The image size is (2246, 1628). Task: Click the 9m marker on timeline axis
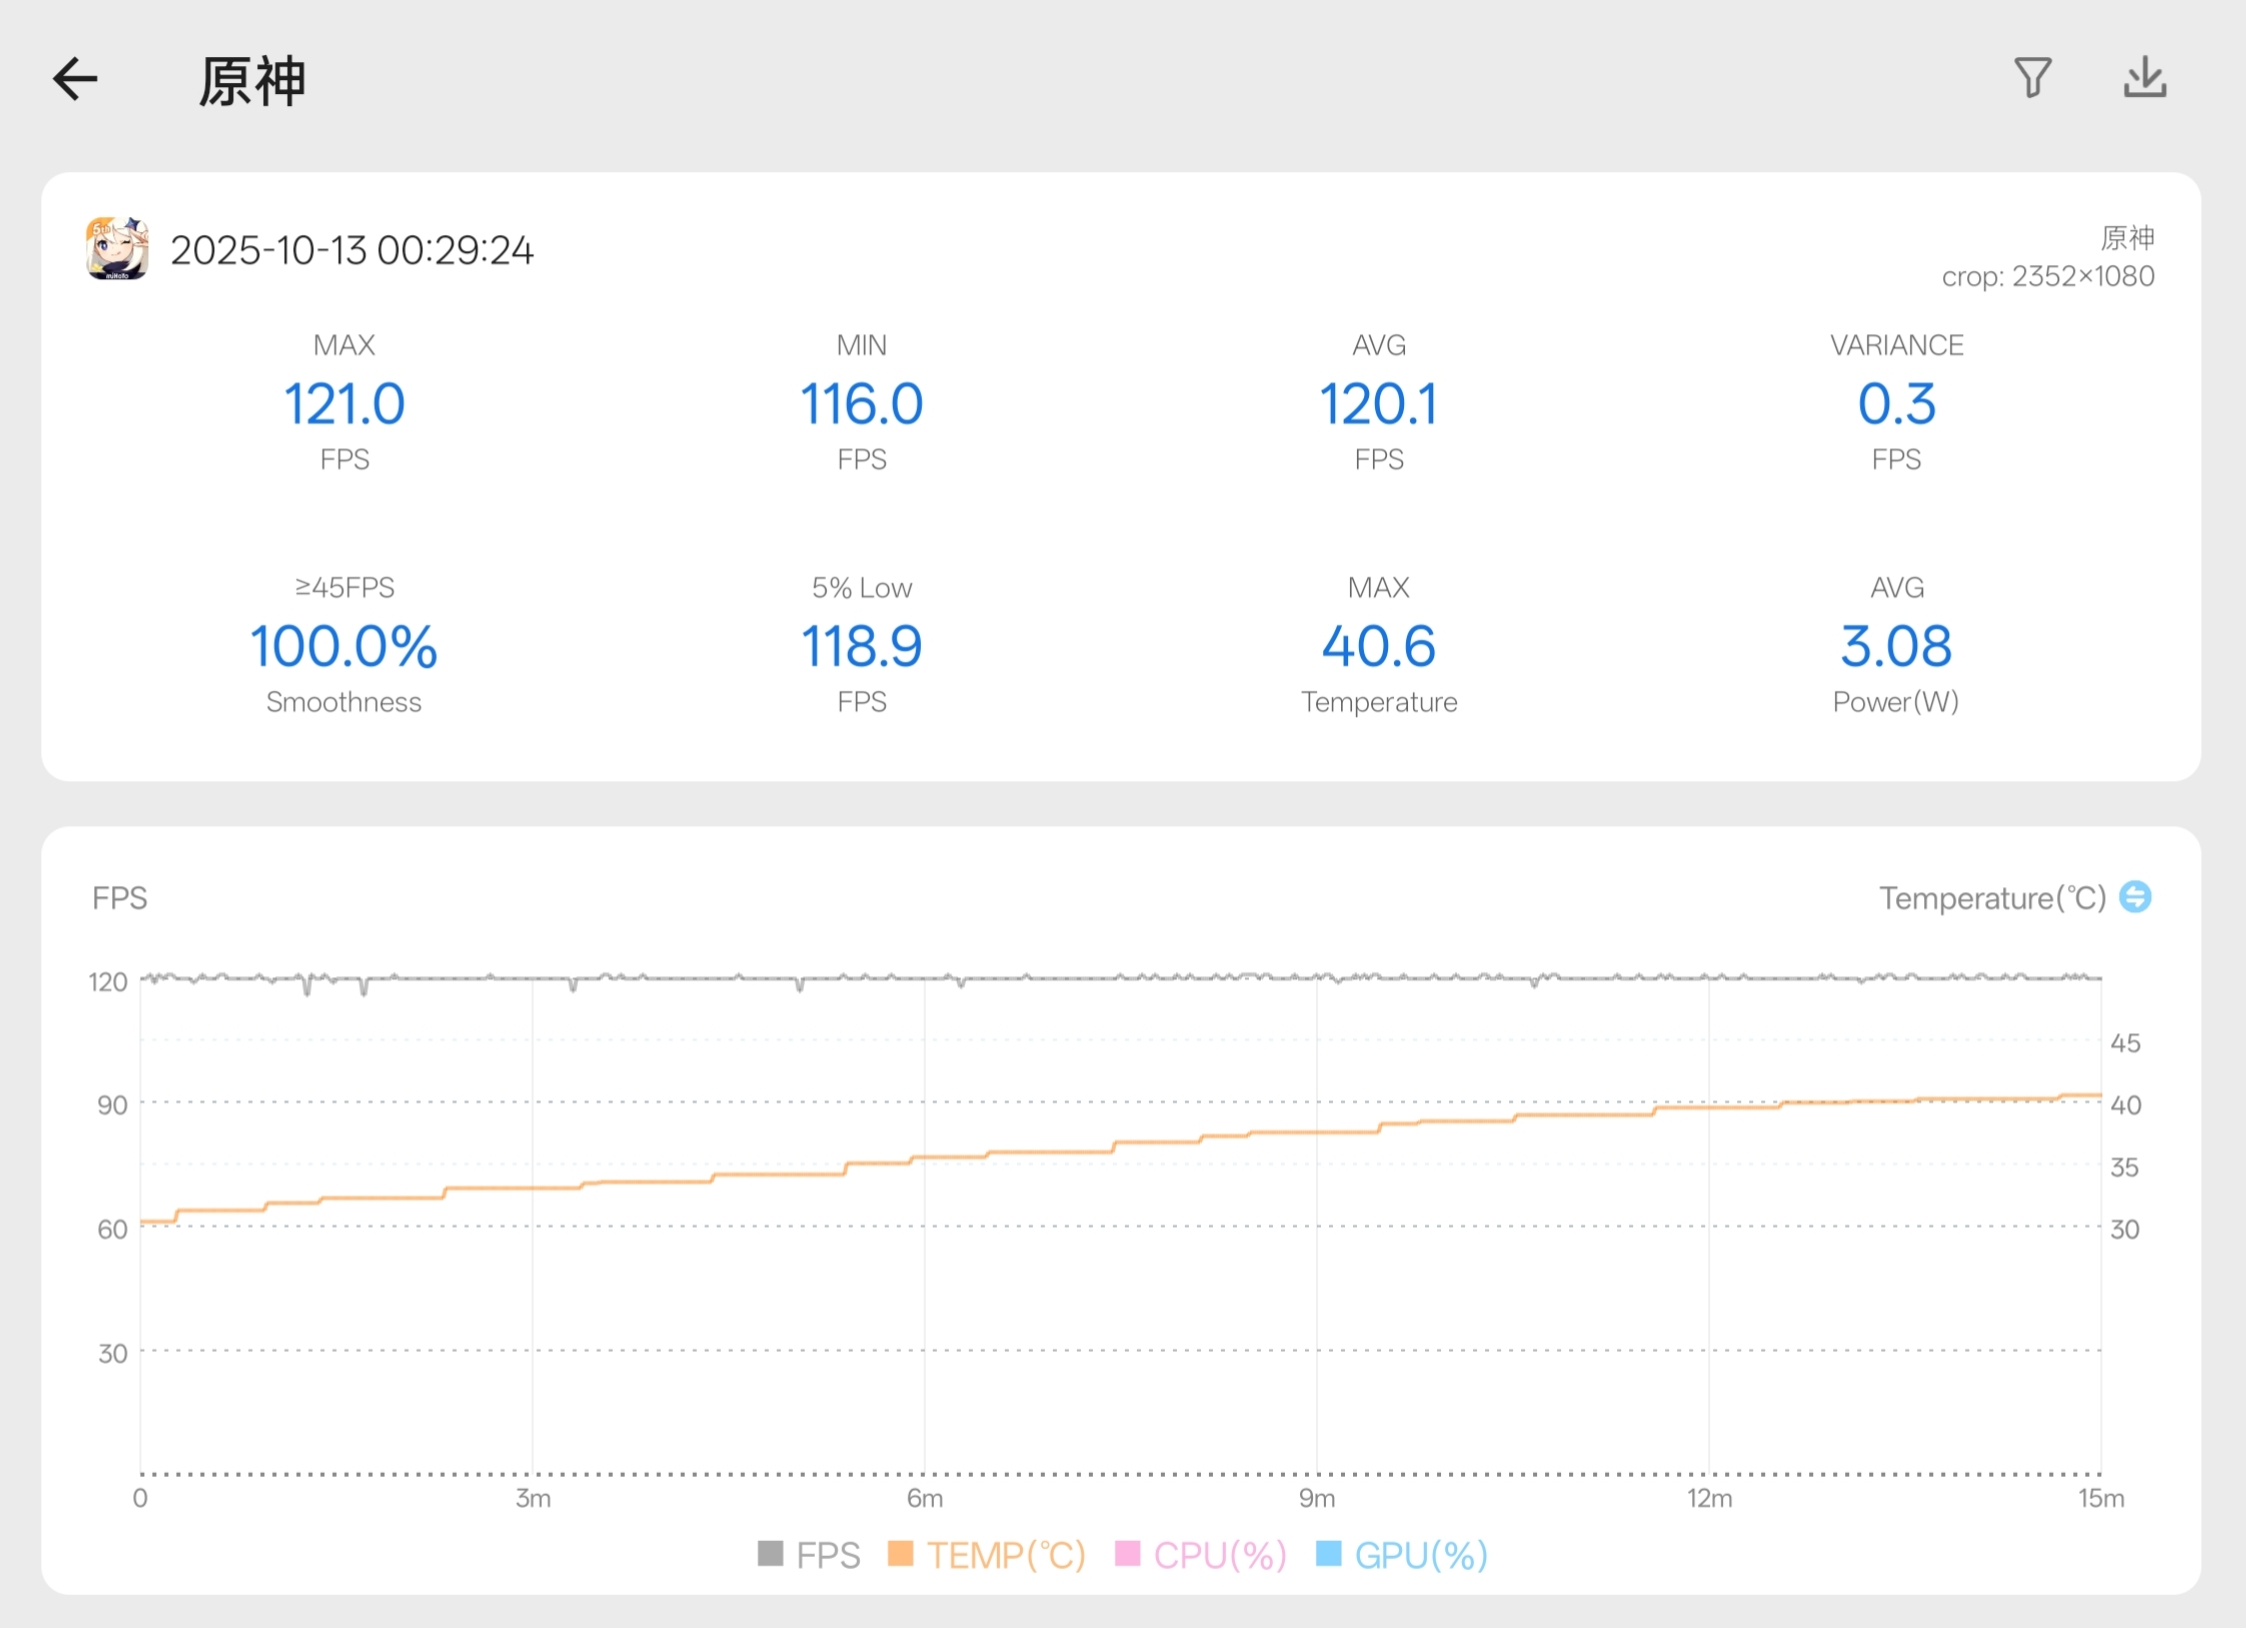[x=1316, y=1498]
